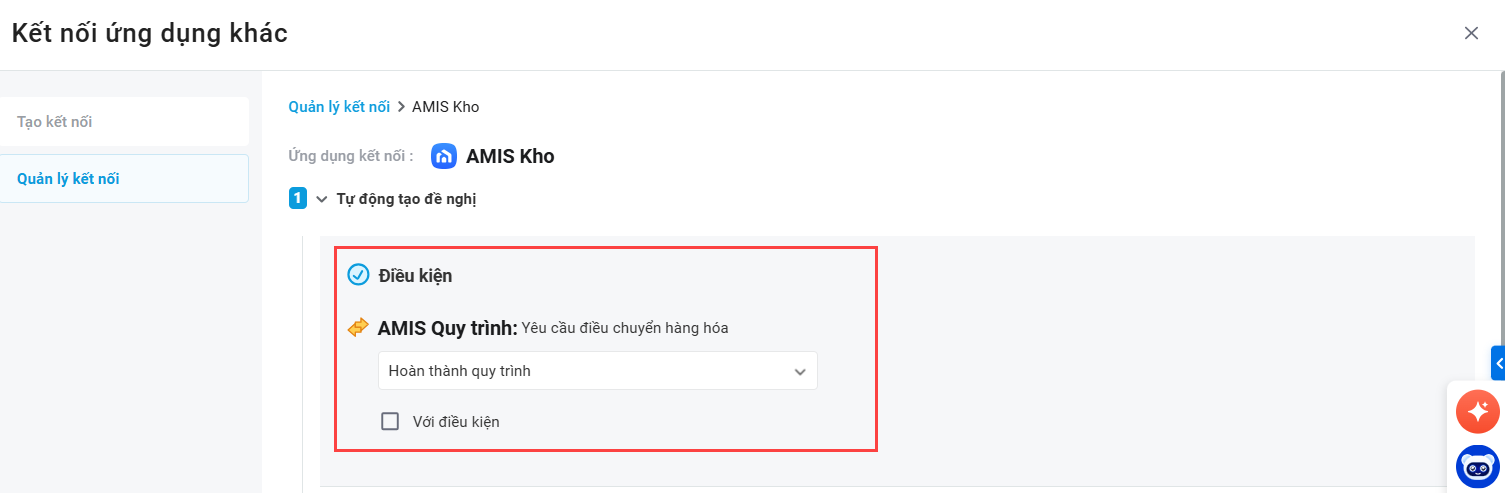Open the Hoàn thành quy trình dropdown
The width and height of the screenshot is (1505, 493).
pos(597,371)
